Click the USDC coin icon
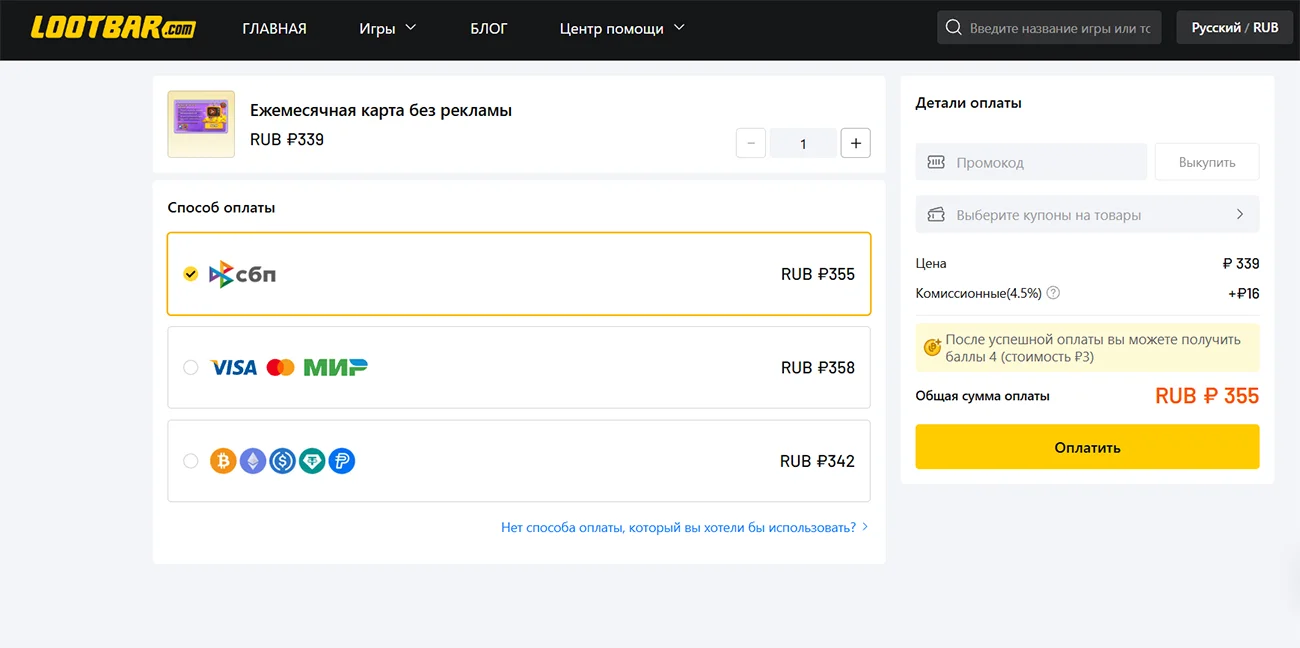The width and height of the screenshot is (1300, 648). coord(283,461)
